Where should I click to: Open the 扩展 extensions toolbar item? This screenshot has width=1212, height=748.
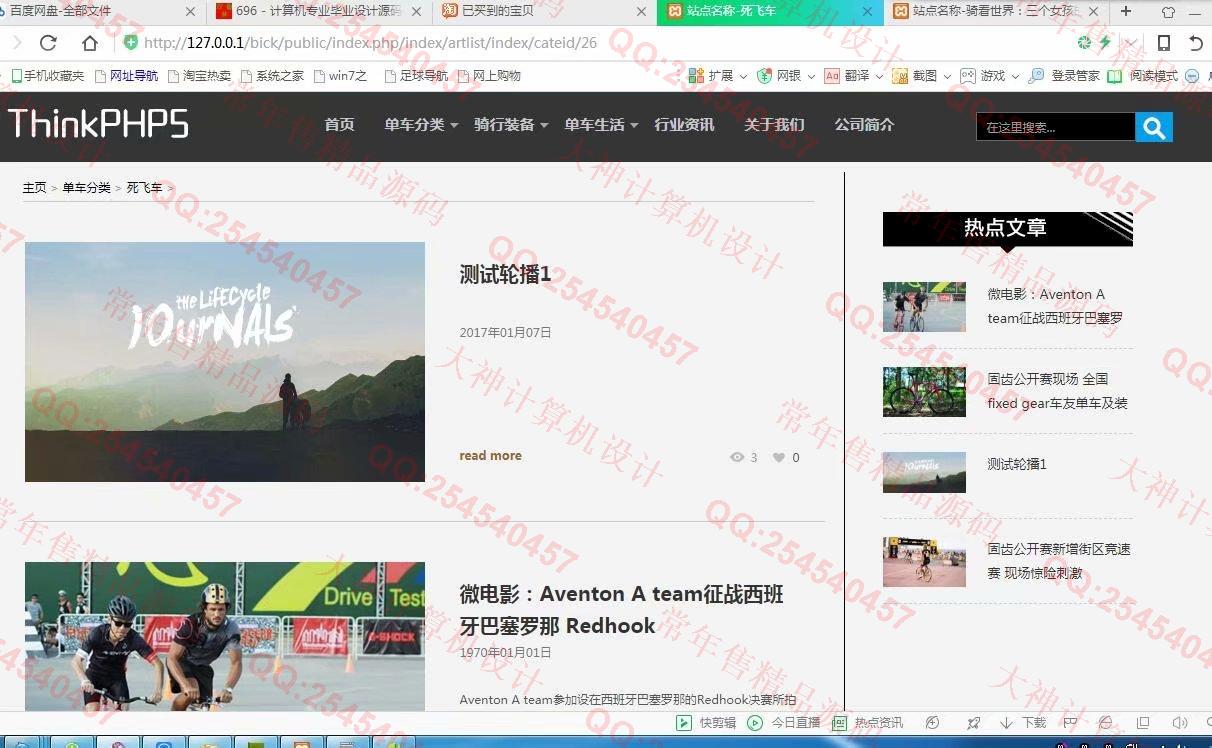click(x=711, y=76)
